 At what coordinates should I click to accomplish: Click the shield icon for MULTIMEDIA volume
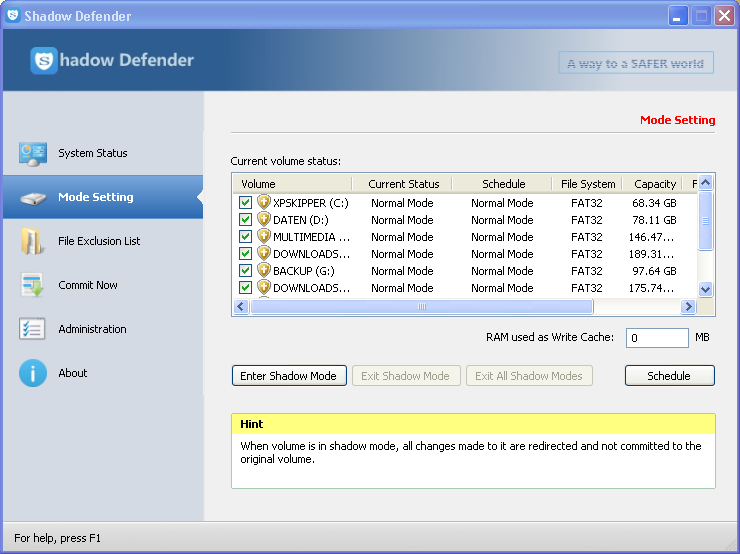point(264,236)
